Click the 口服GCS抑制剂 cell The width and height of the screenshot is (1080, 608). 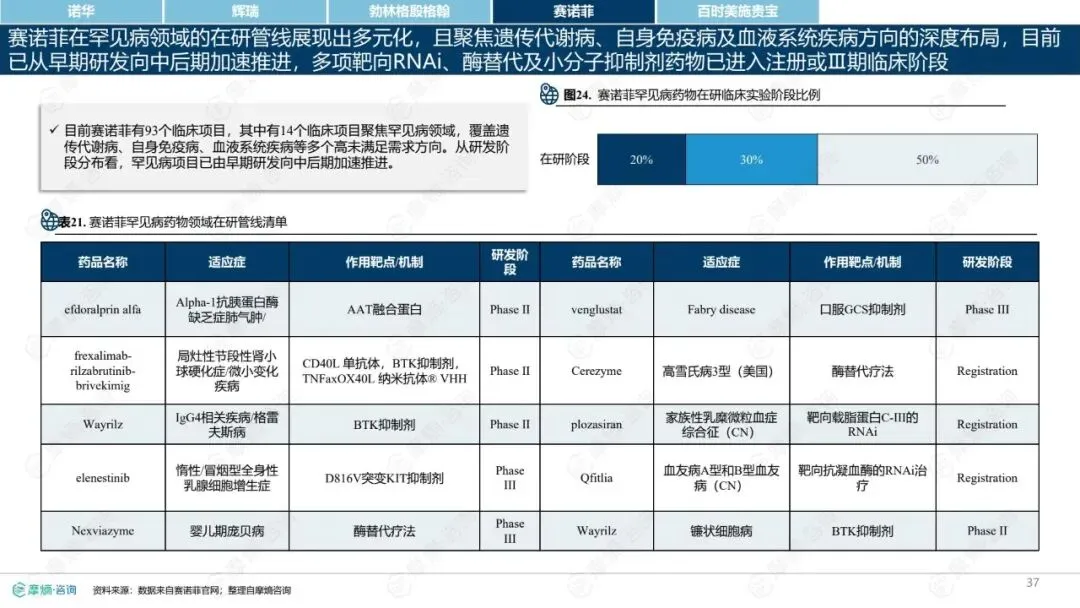click(x=862, y=309)
